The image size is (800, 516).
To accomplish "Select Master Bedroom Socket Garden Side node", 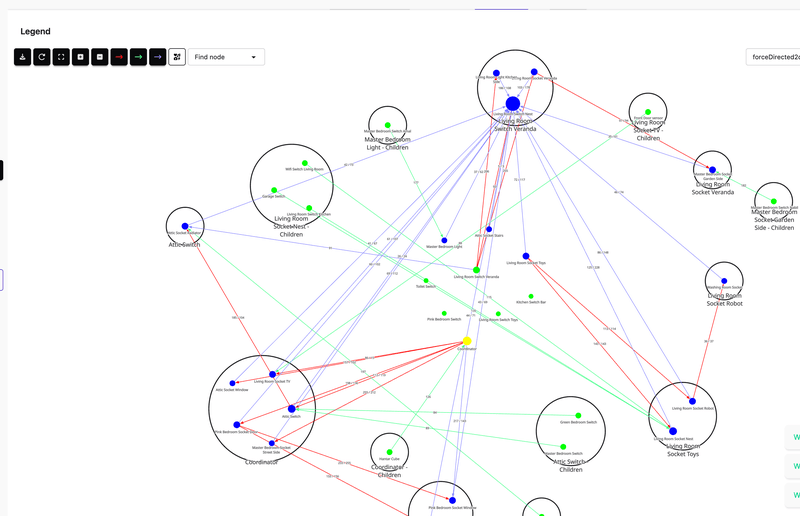I will (712, 170).
